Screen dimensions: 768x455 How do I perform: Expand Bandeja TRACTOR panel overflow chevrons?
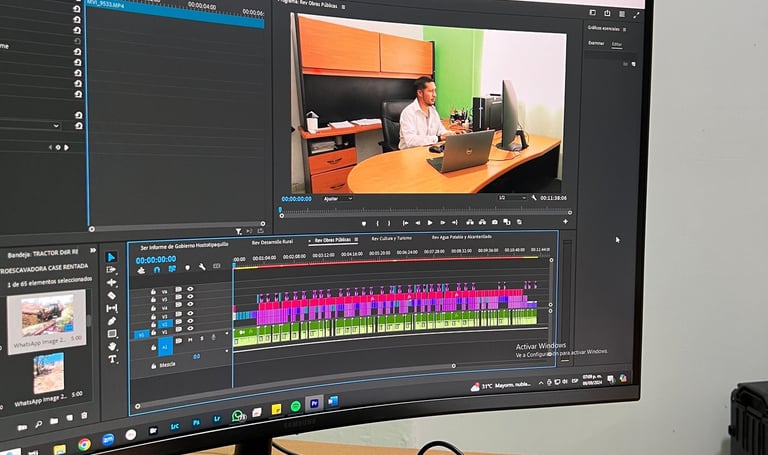(x=93, y=250)
